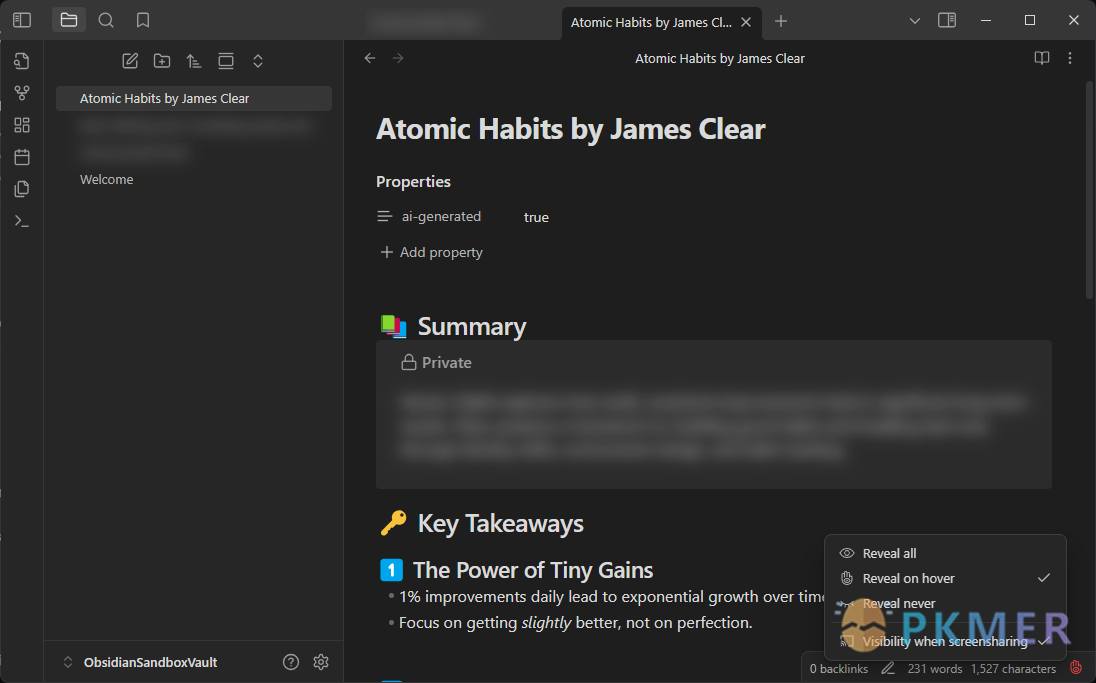Image resolution: width=1096 pixels, height=683 pixels.
Task: Navigate forward with the right arrow
Action: pos(398,58)
